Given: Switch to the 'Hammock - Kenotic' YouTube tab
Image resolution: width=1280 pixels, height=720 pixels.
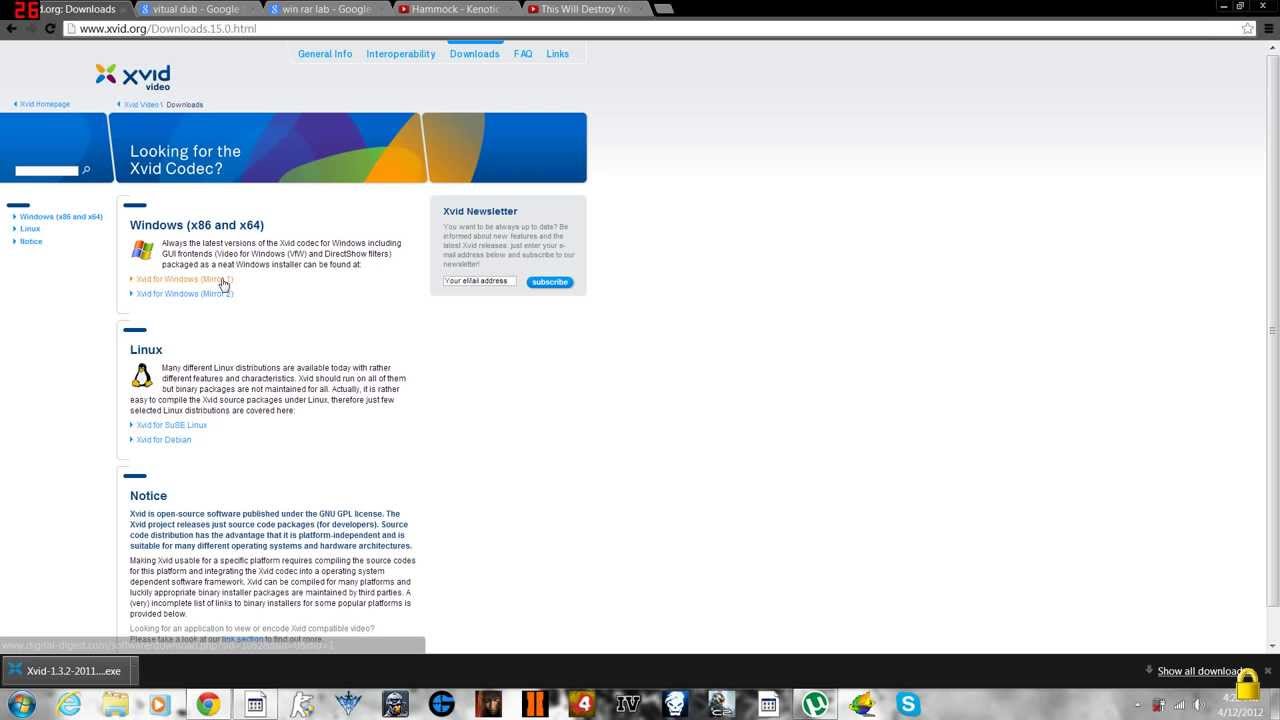Looking at the screenshot, I should pos(455,9).
